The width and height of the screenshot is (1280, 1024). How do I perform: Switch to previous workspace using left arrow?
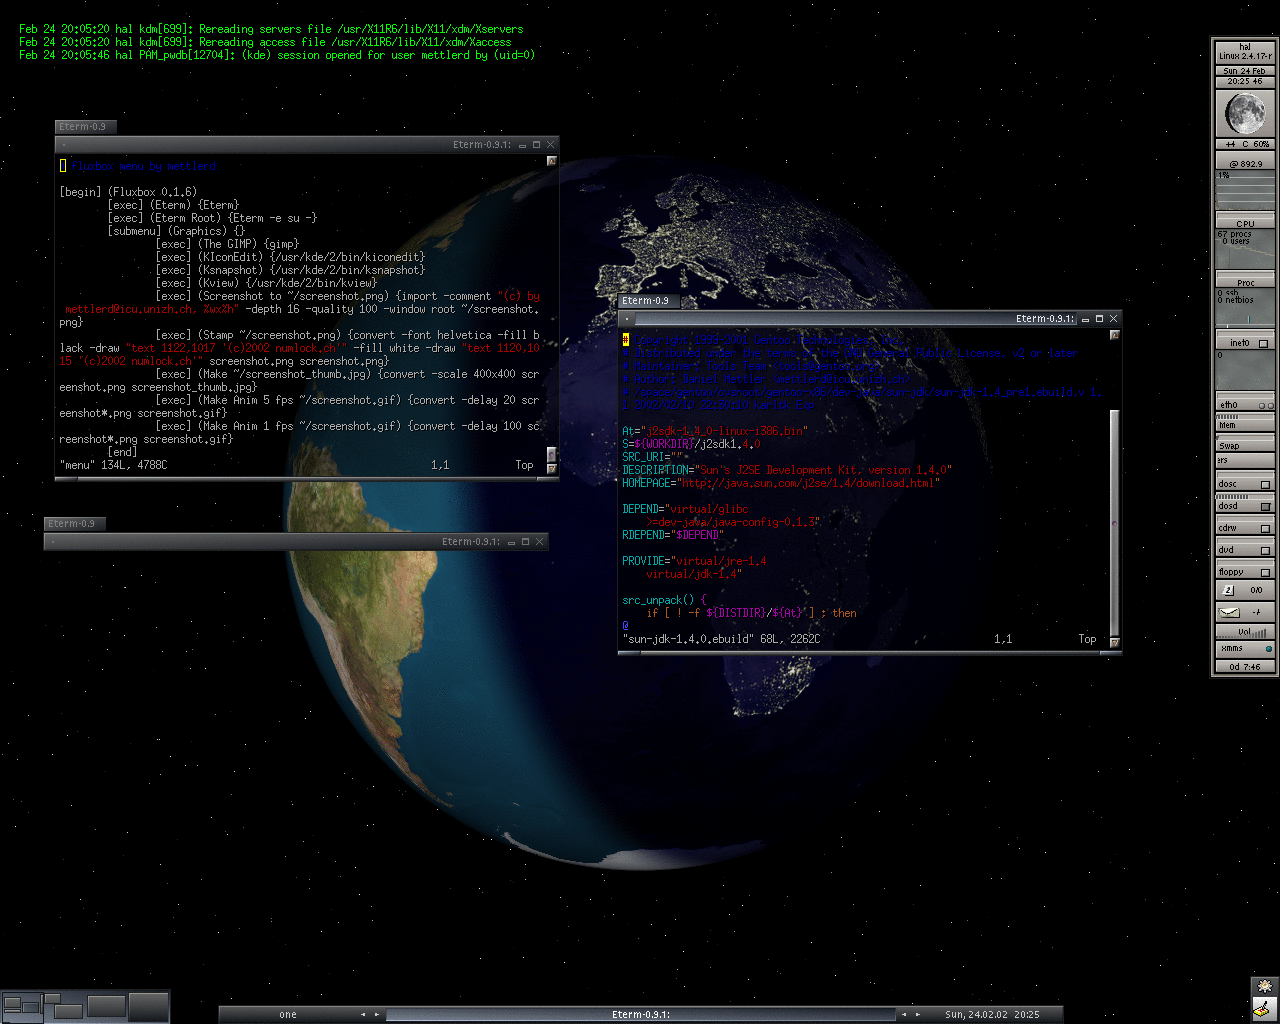[363, 1014]
